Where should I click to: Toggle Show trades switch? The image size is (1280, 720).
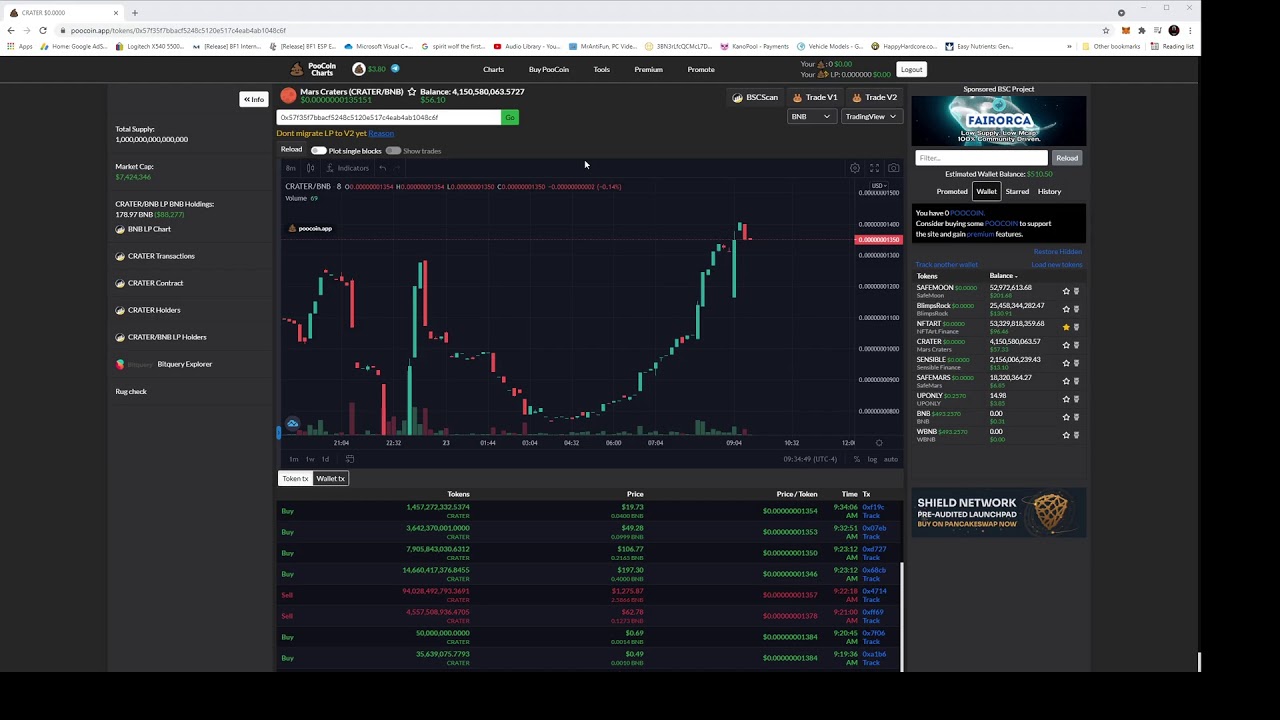click(393, 151)
